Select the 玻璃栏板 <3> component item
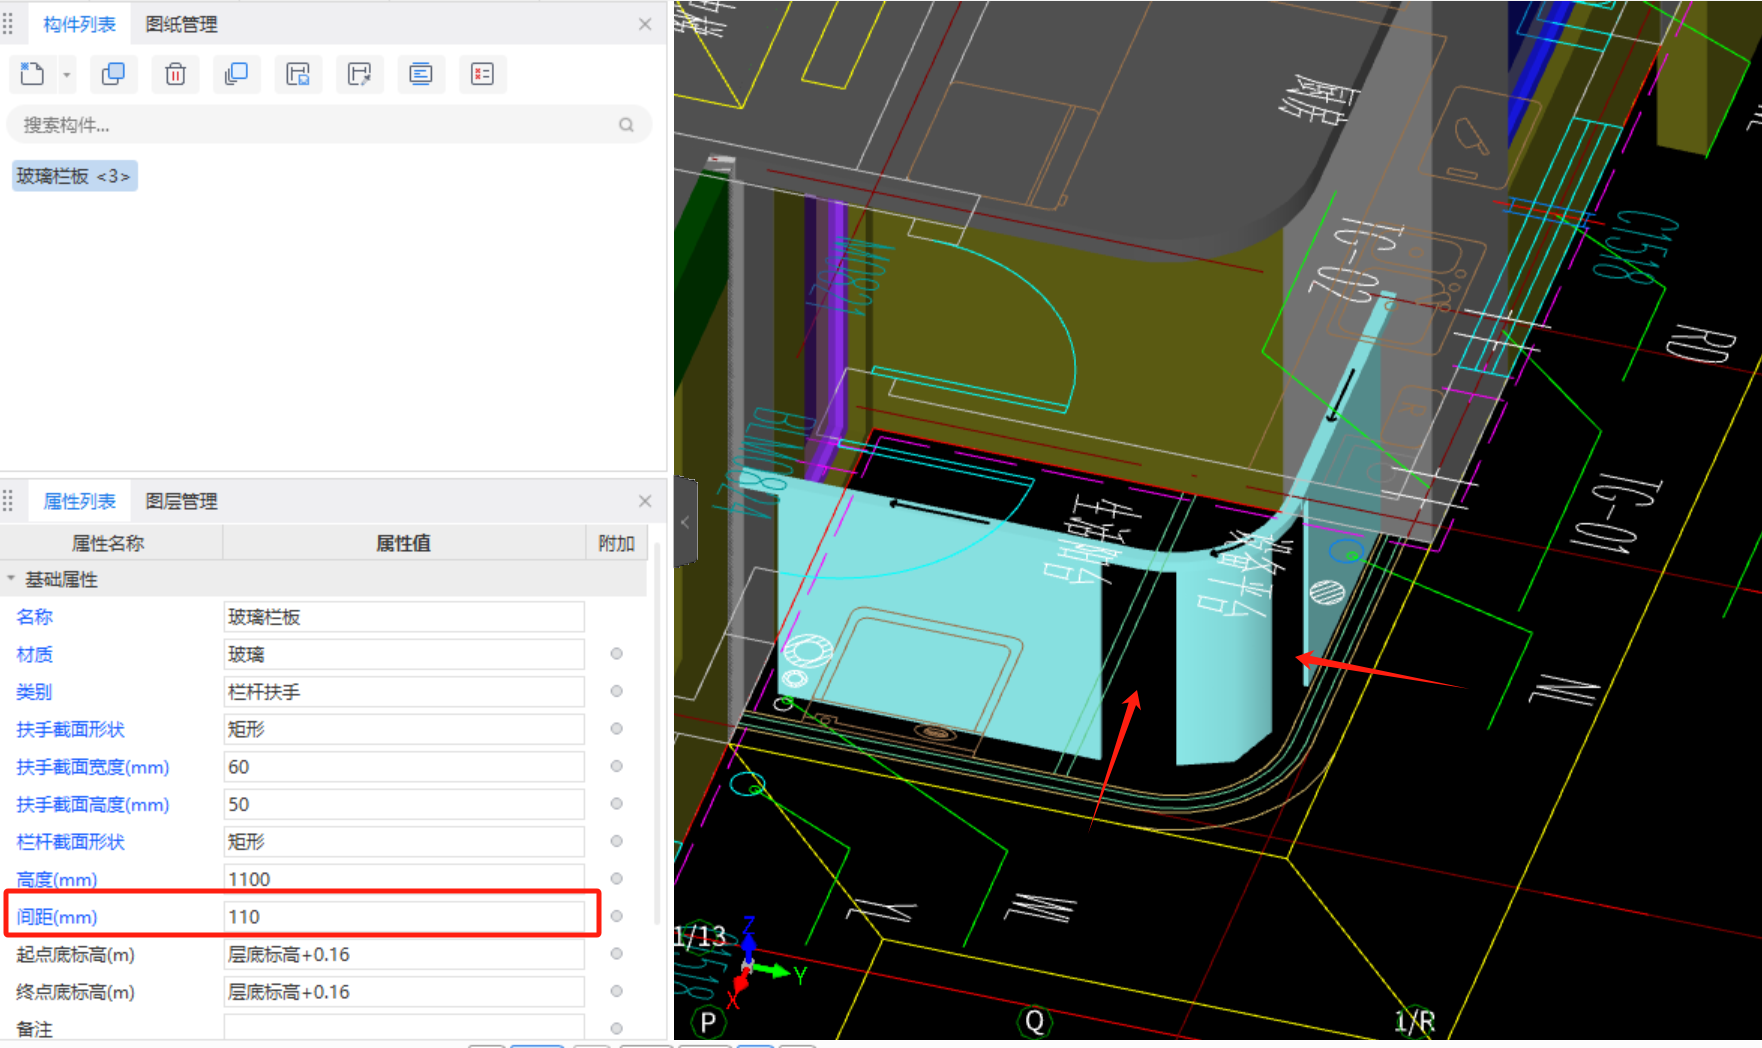1762x1048 pixels. [x=74, y=176]
